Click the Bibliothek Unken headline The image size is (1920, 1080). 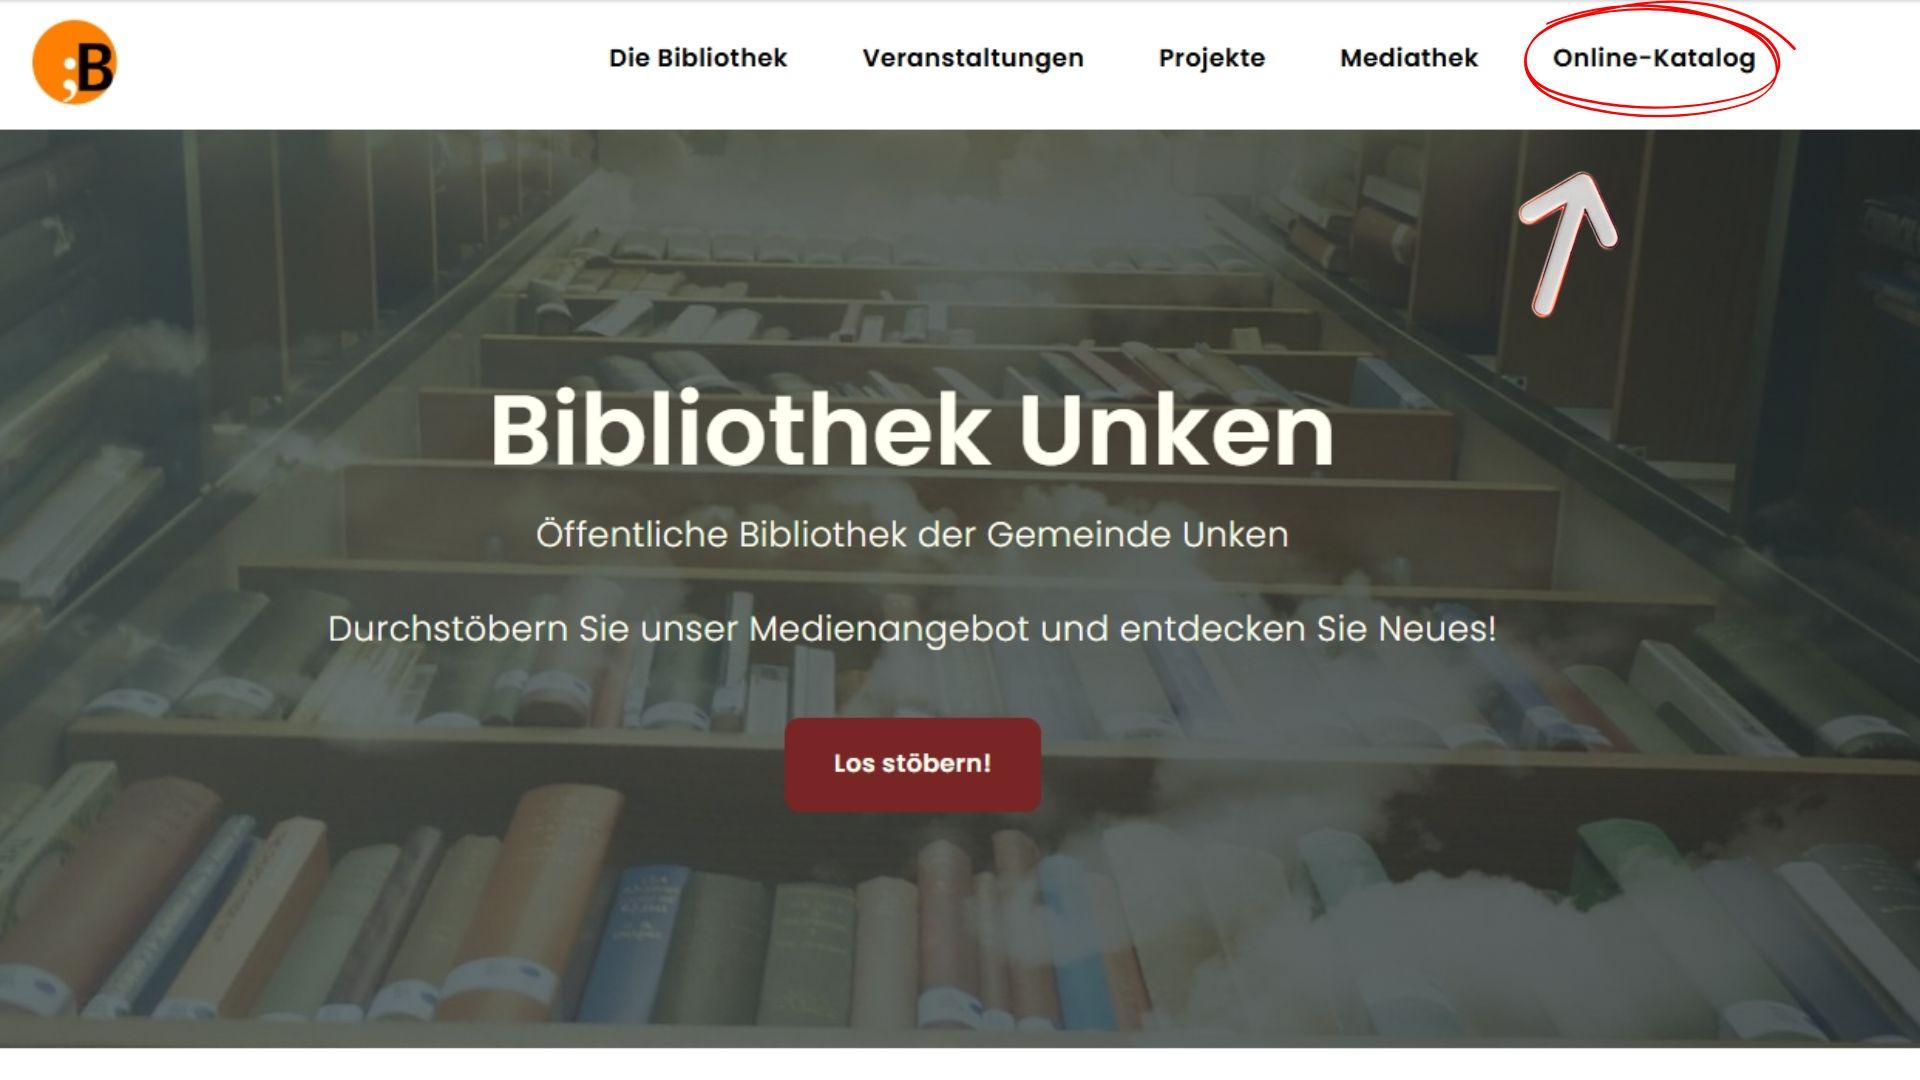pos(912,430)
